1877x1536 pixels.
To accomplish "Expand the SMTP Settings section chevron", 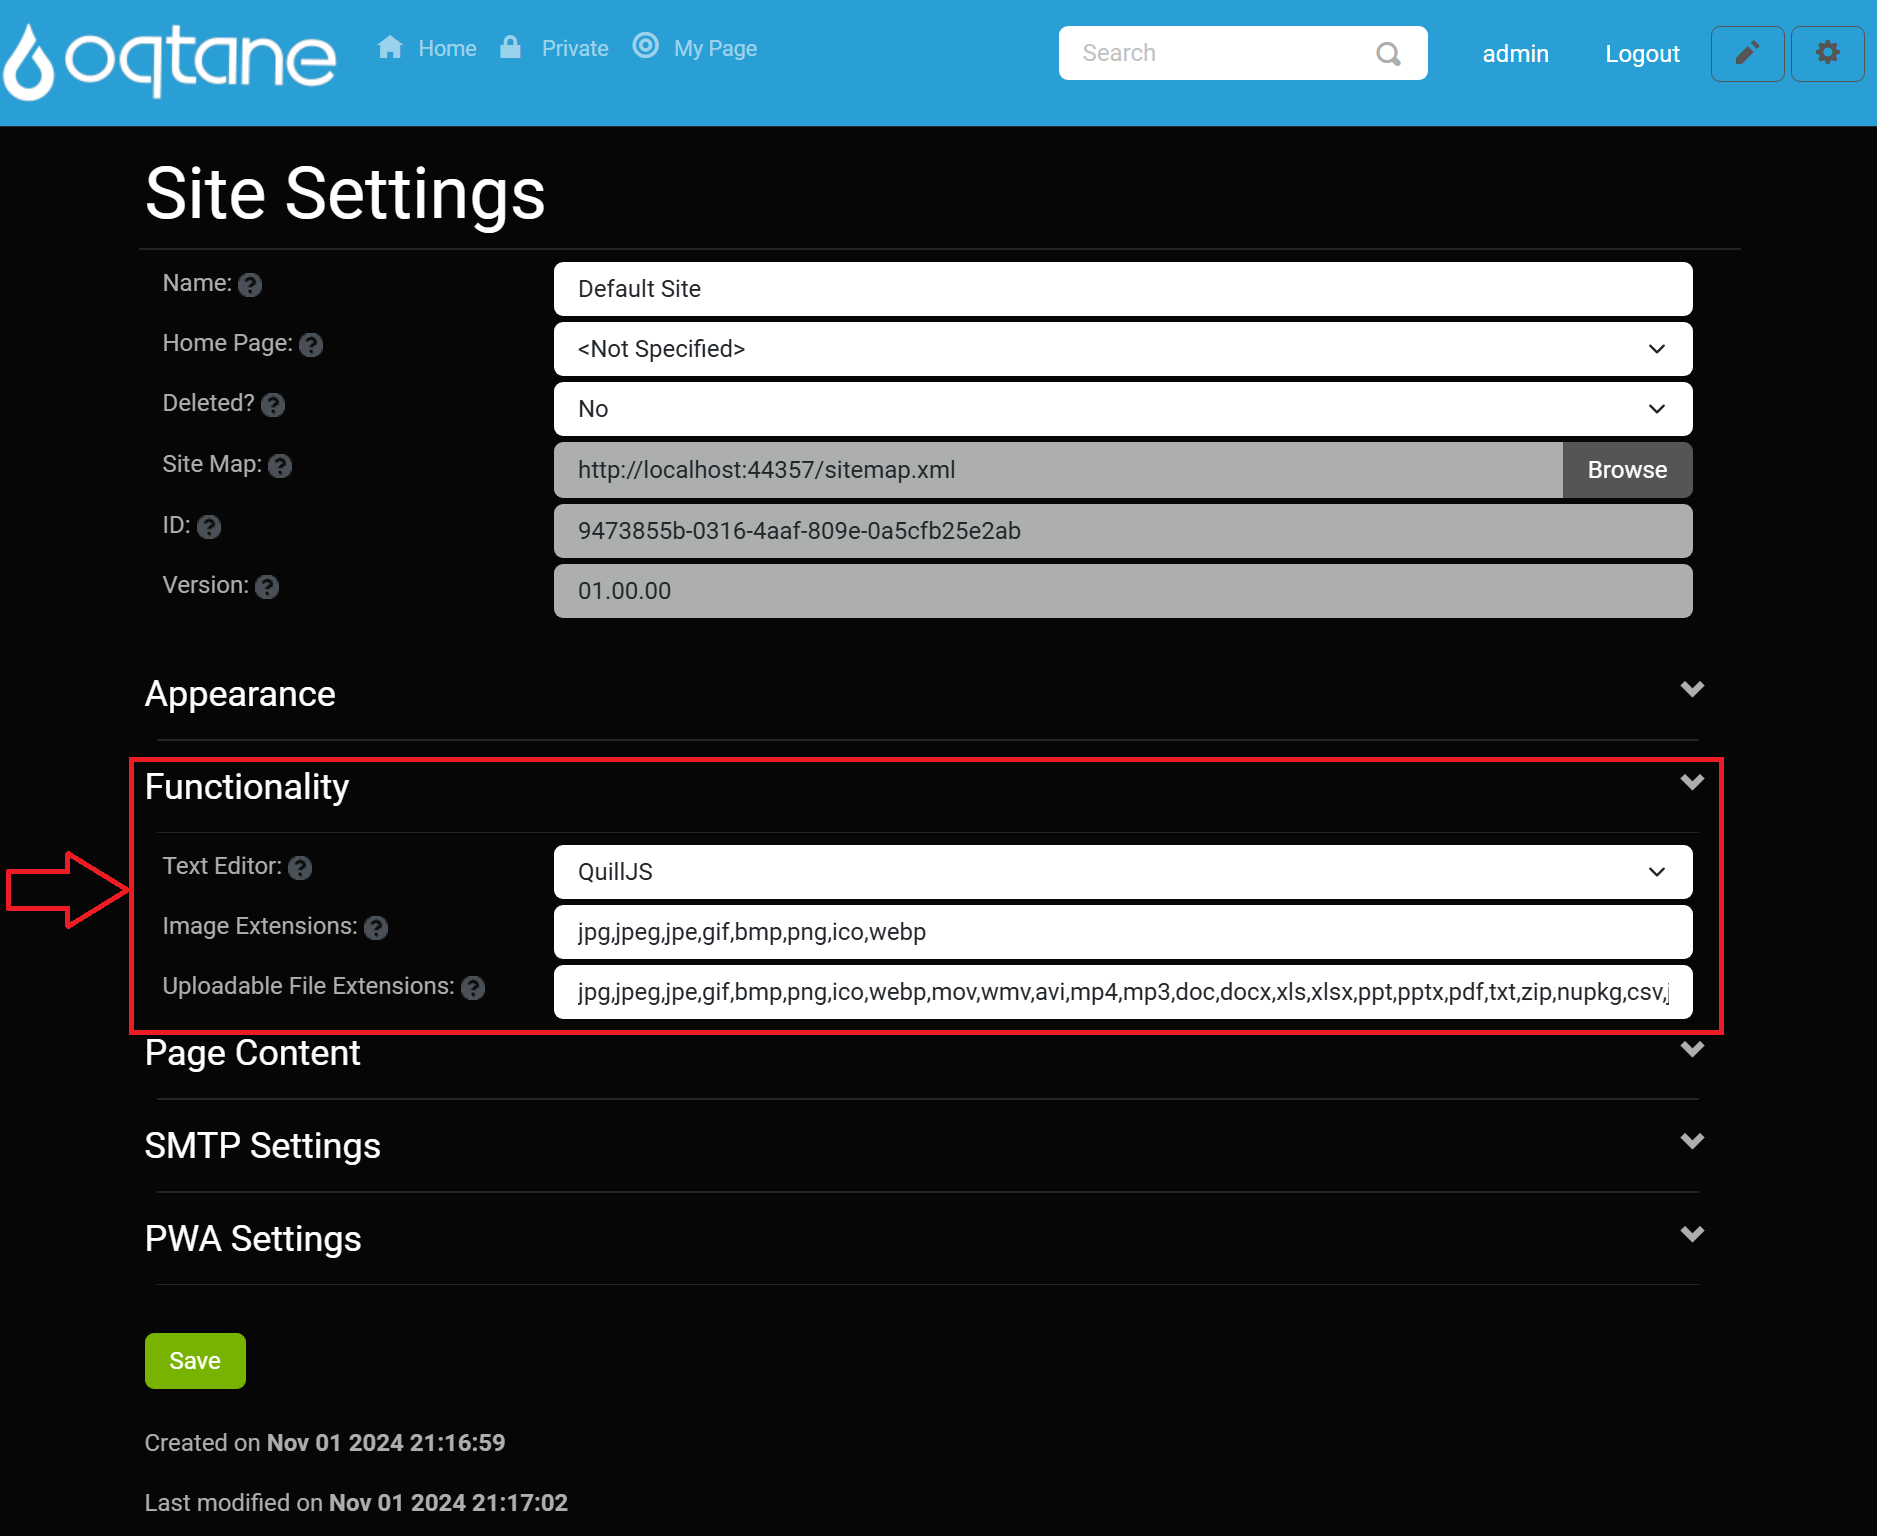I will (x=1692, y=1141).
